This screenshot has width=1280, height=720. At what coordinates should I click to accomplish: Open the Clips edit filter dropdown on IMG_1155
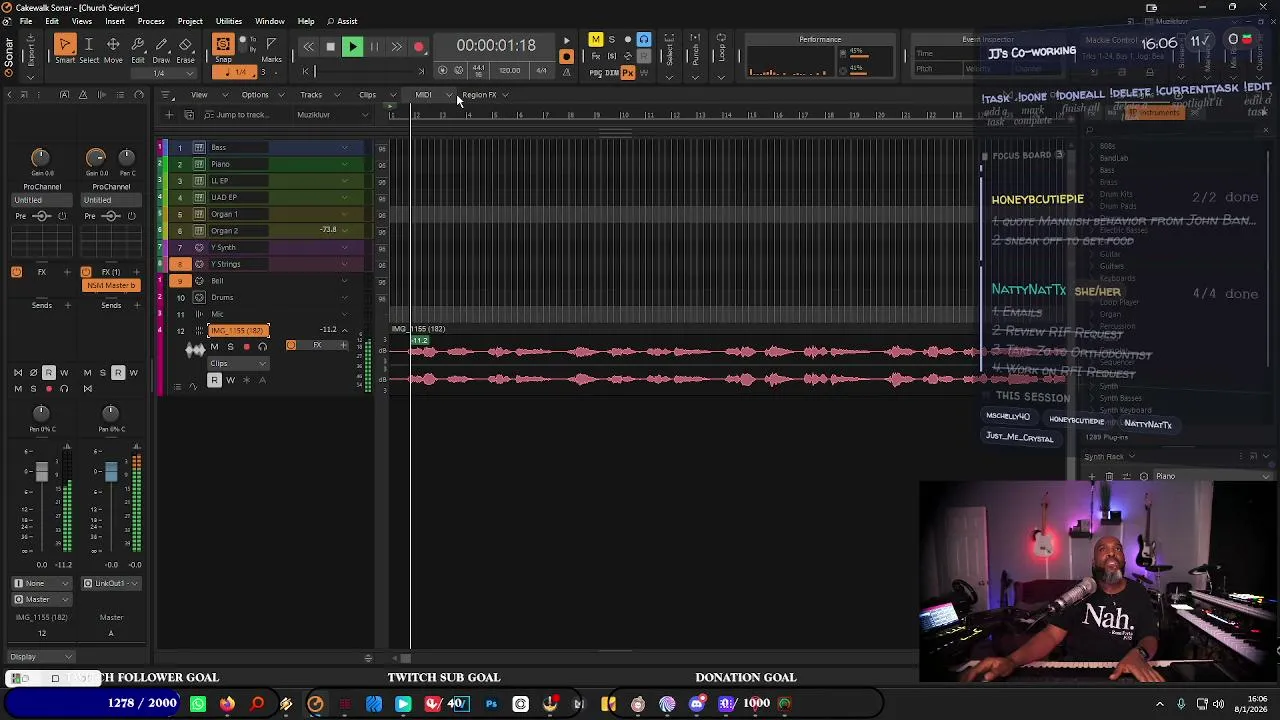[x=236, y=363]
